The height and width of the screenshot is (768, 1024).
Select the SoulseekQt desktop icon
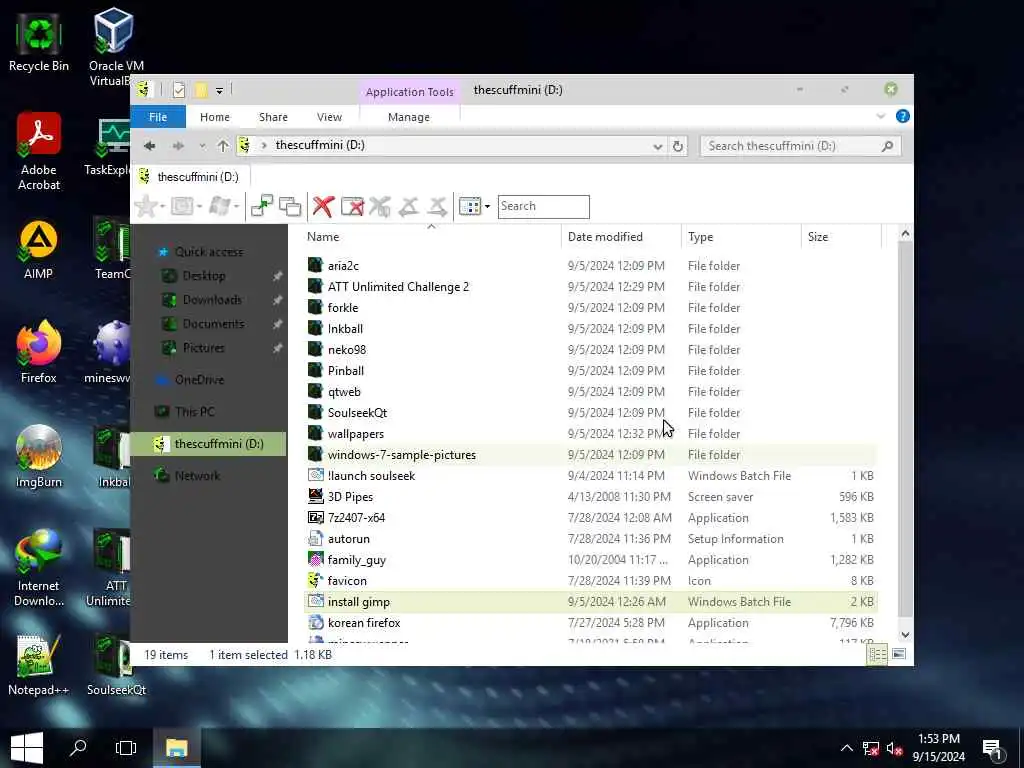116,664
